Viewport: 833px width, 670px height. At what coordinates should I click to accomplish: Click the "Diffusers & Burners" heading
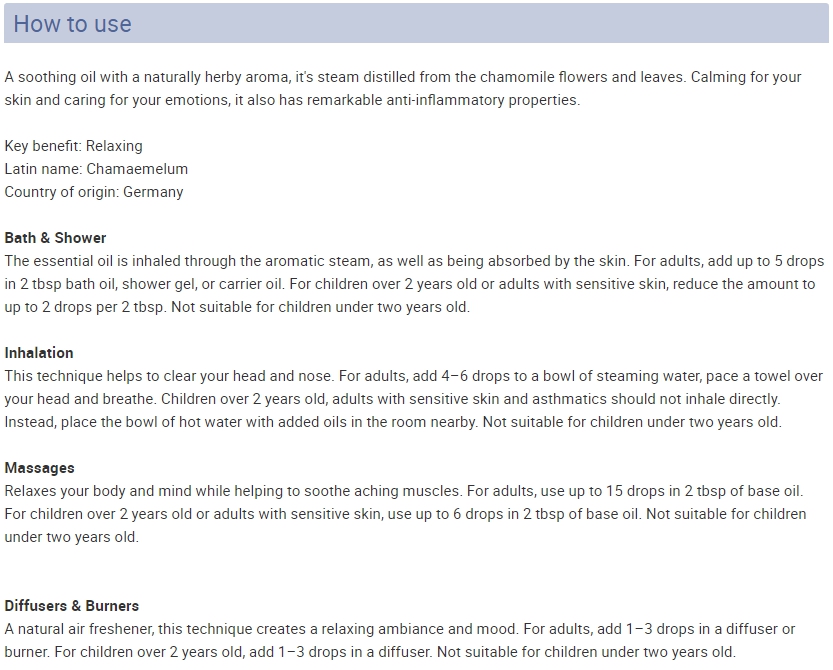coord(71,606)
